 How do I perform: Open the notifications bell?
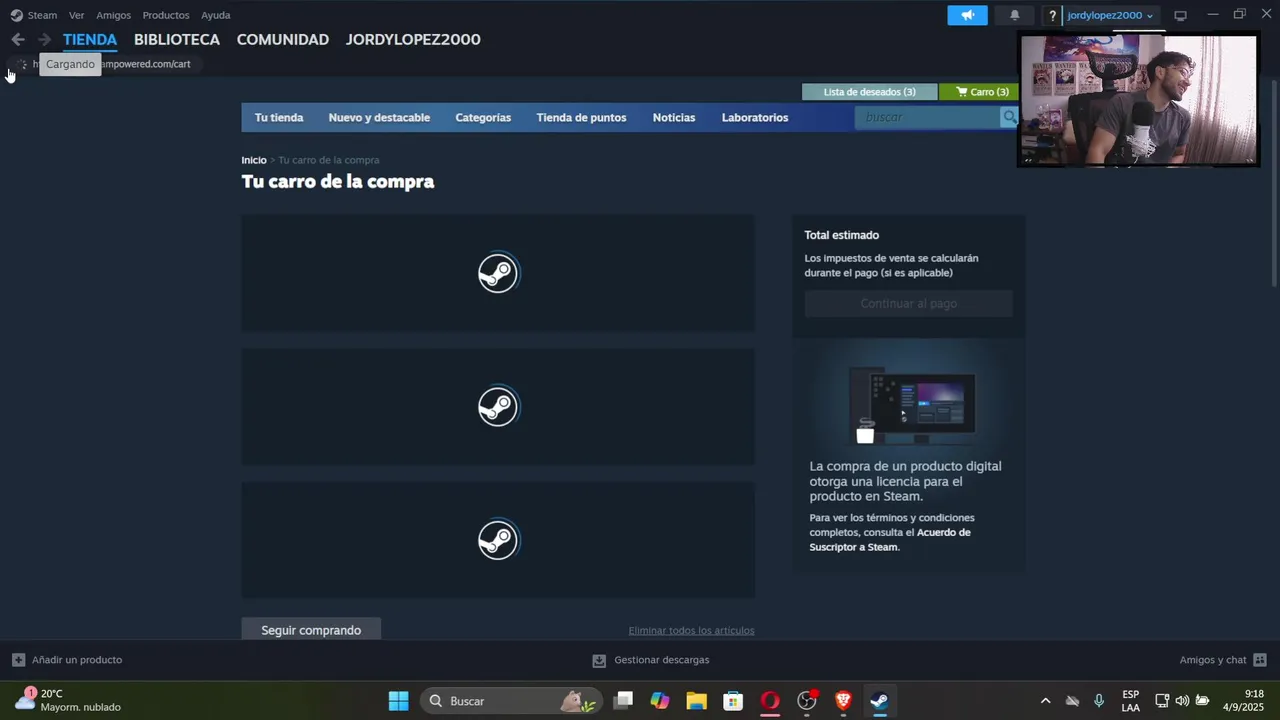point(1015,15)
